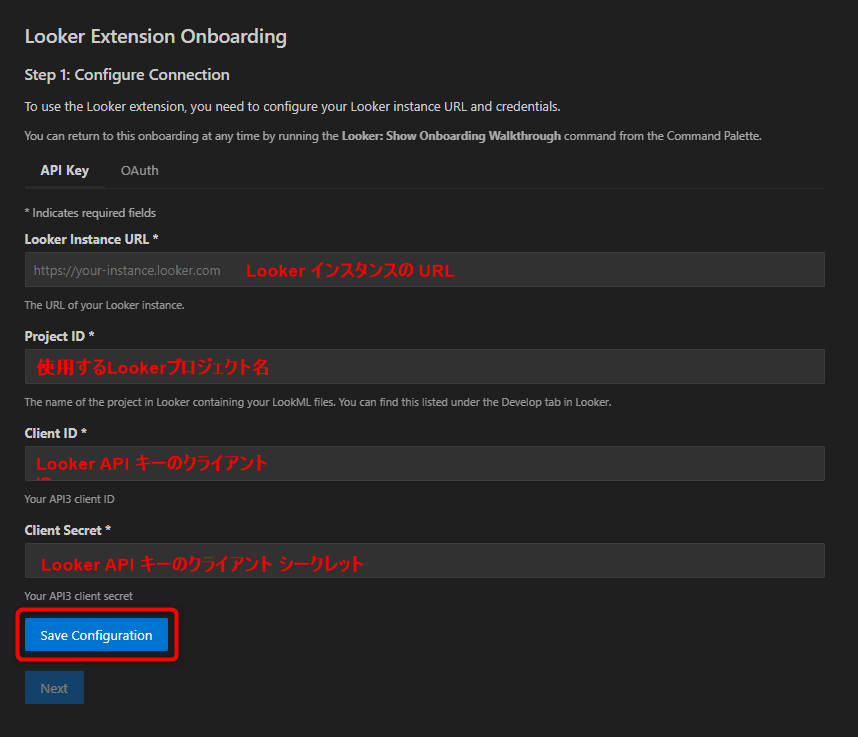Focus the Looker Instance URL input field
858x737 pixels.
tap(425, 270)
